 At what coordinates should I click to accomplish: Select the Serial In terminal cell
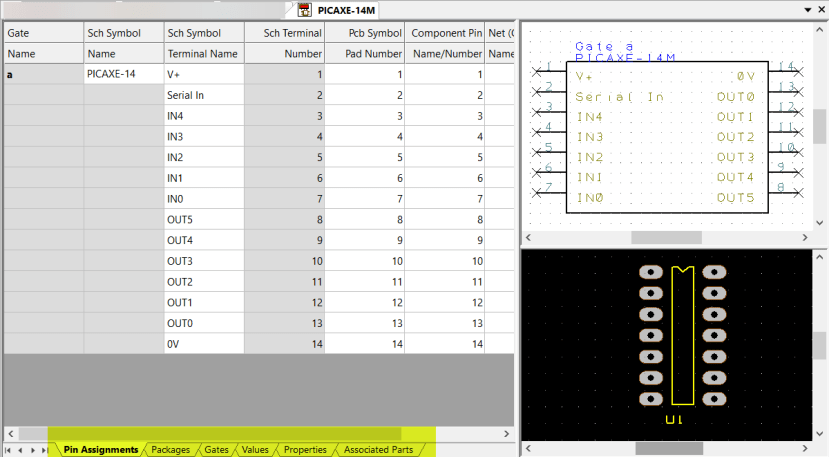204,95
